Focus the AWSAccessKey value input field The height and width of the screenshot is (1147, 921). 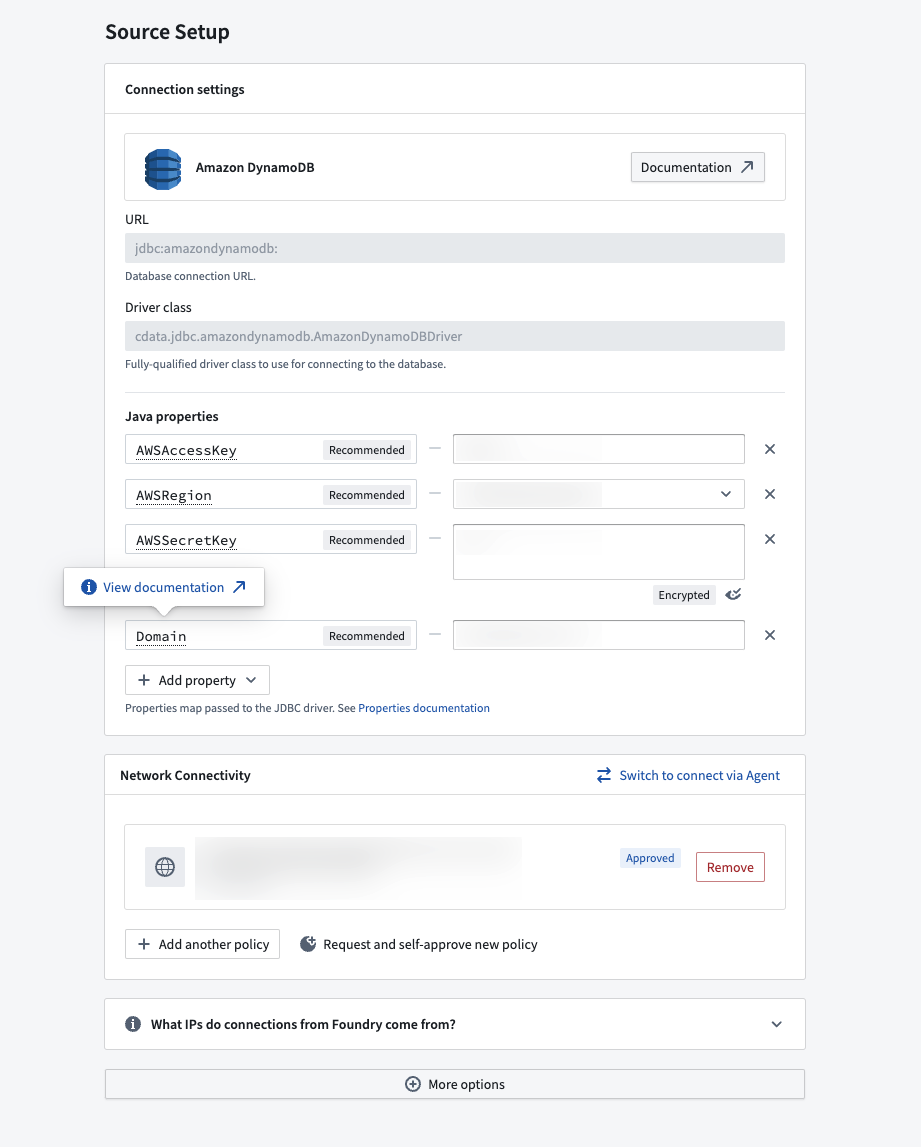(x=598, y=449)
